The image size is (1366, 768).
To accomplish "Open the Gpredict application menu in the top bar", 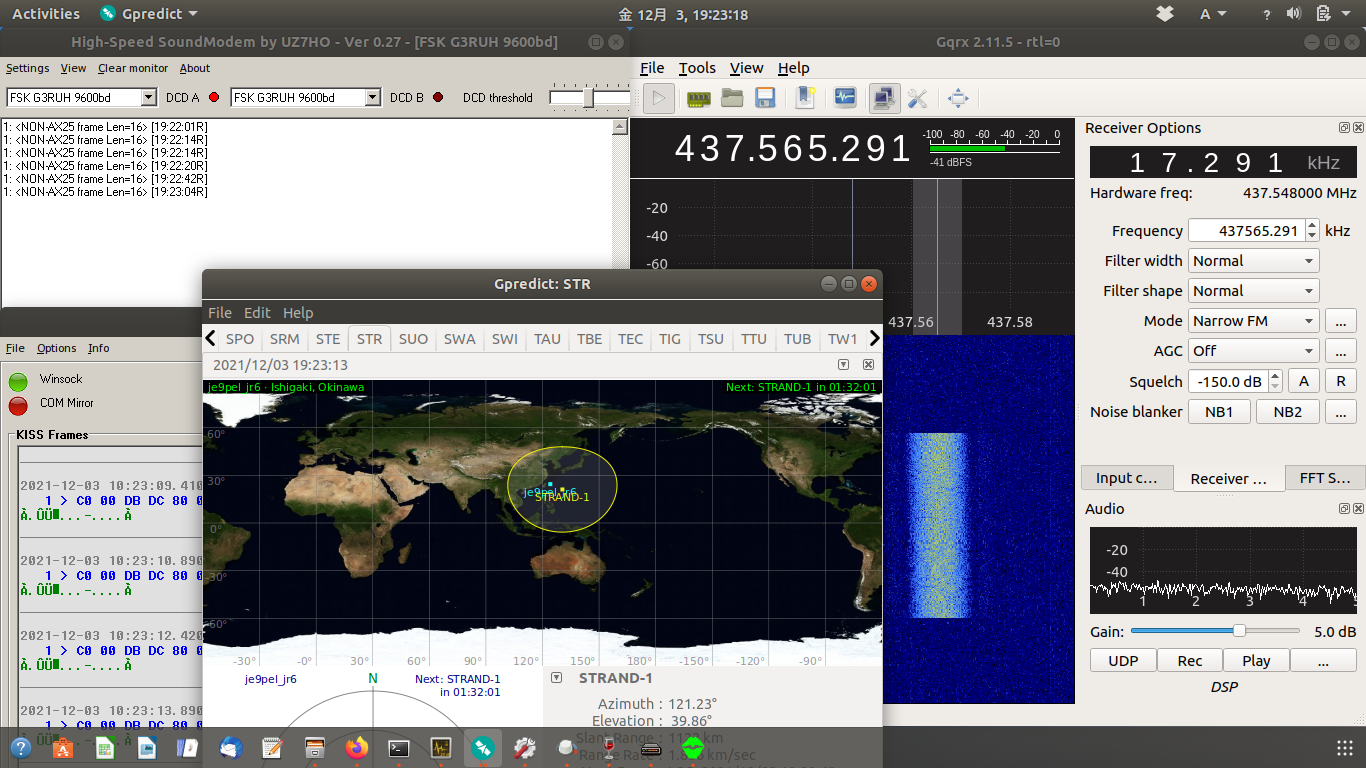I will [149, 14].
